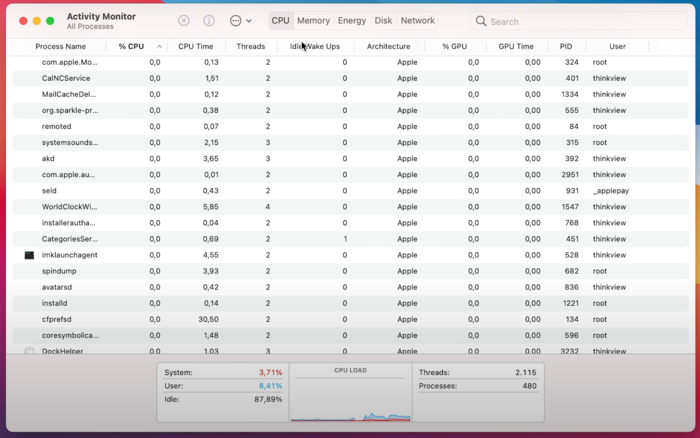The height and width of the screenshot is (438, 700).
Task: Select the installerautha... process row
Action: 350,223
